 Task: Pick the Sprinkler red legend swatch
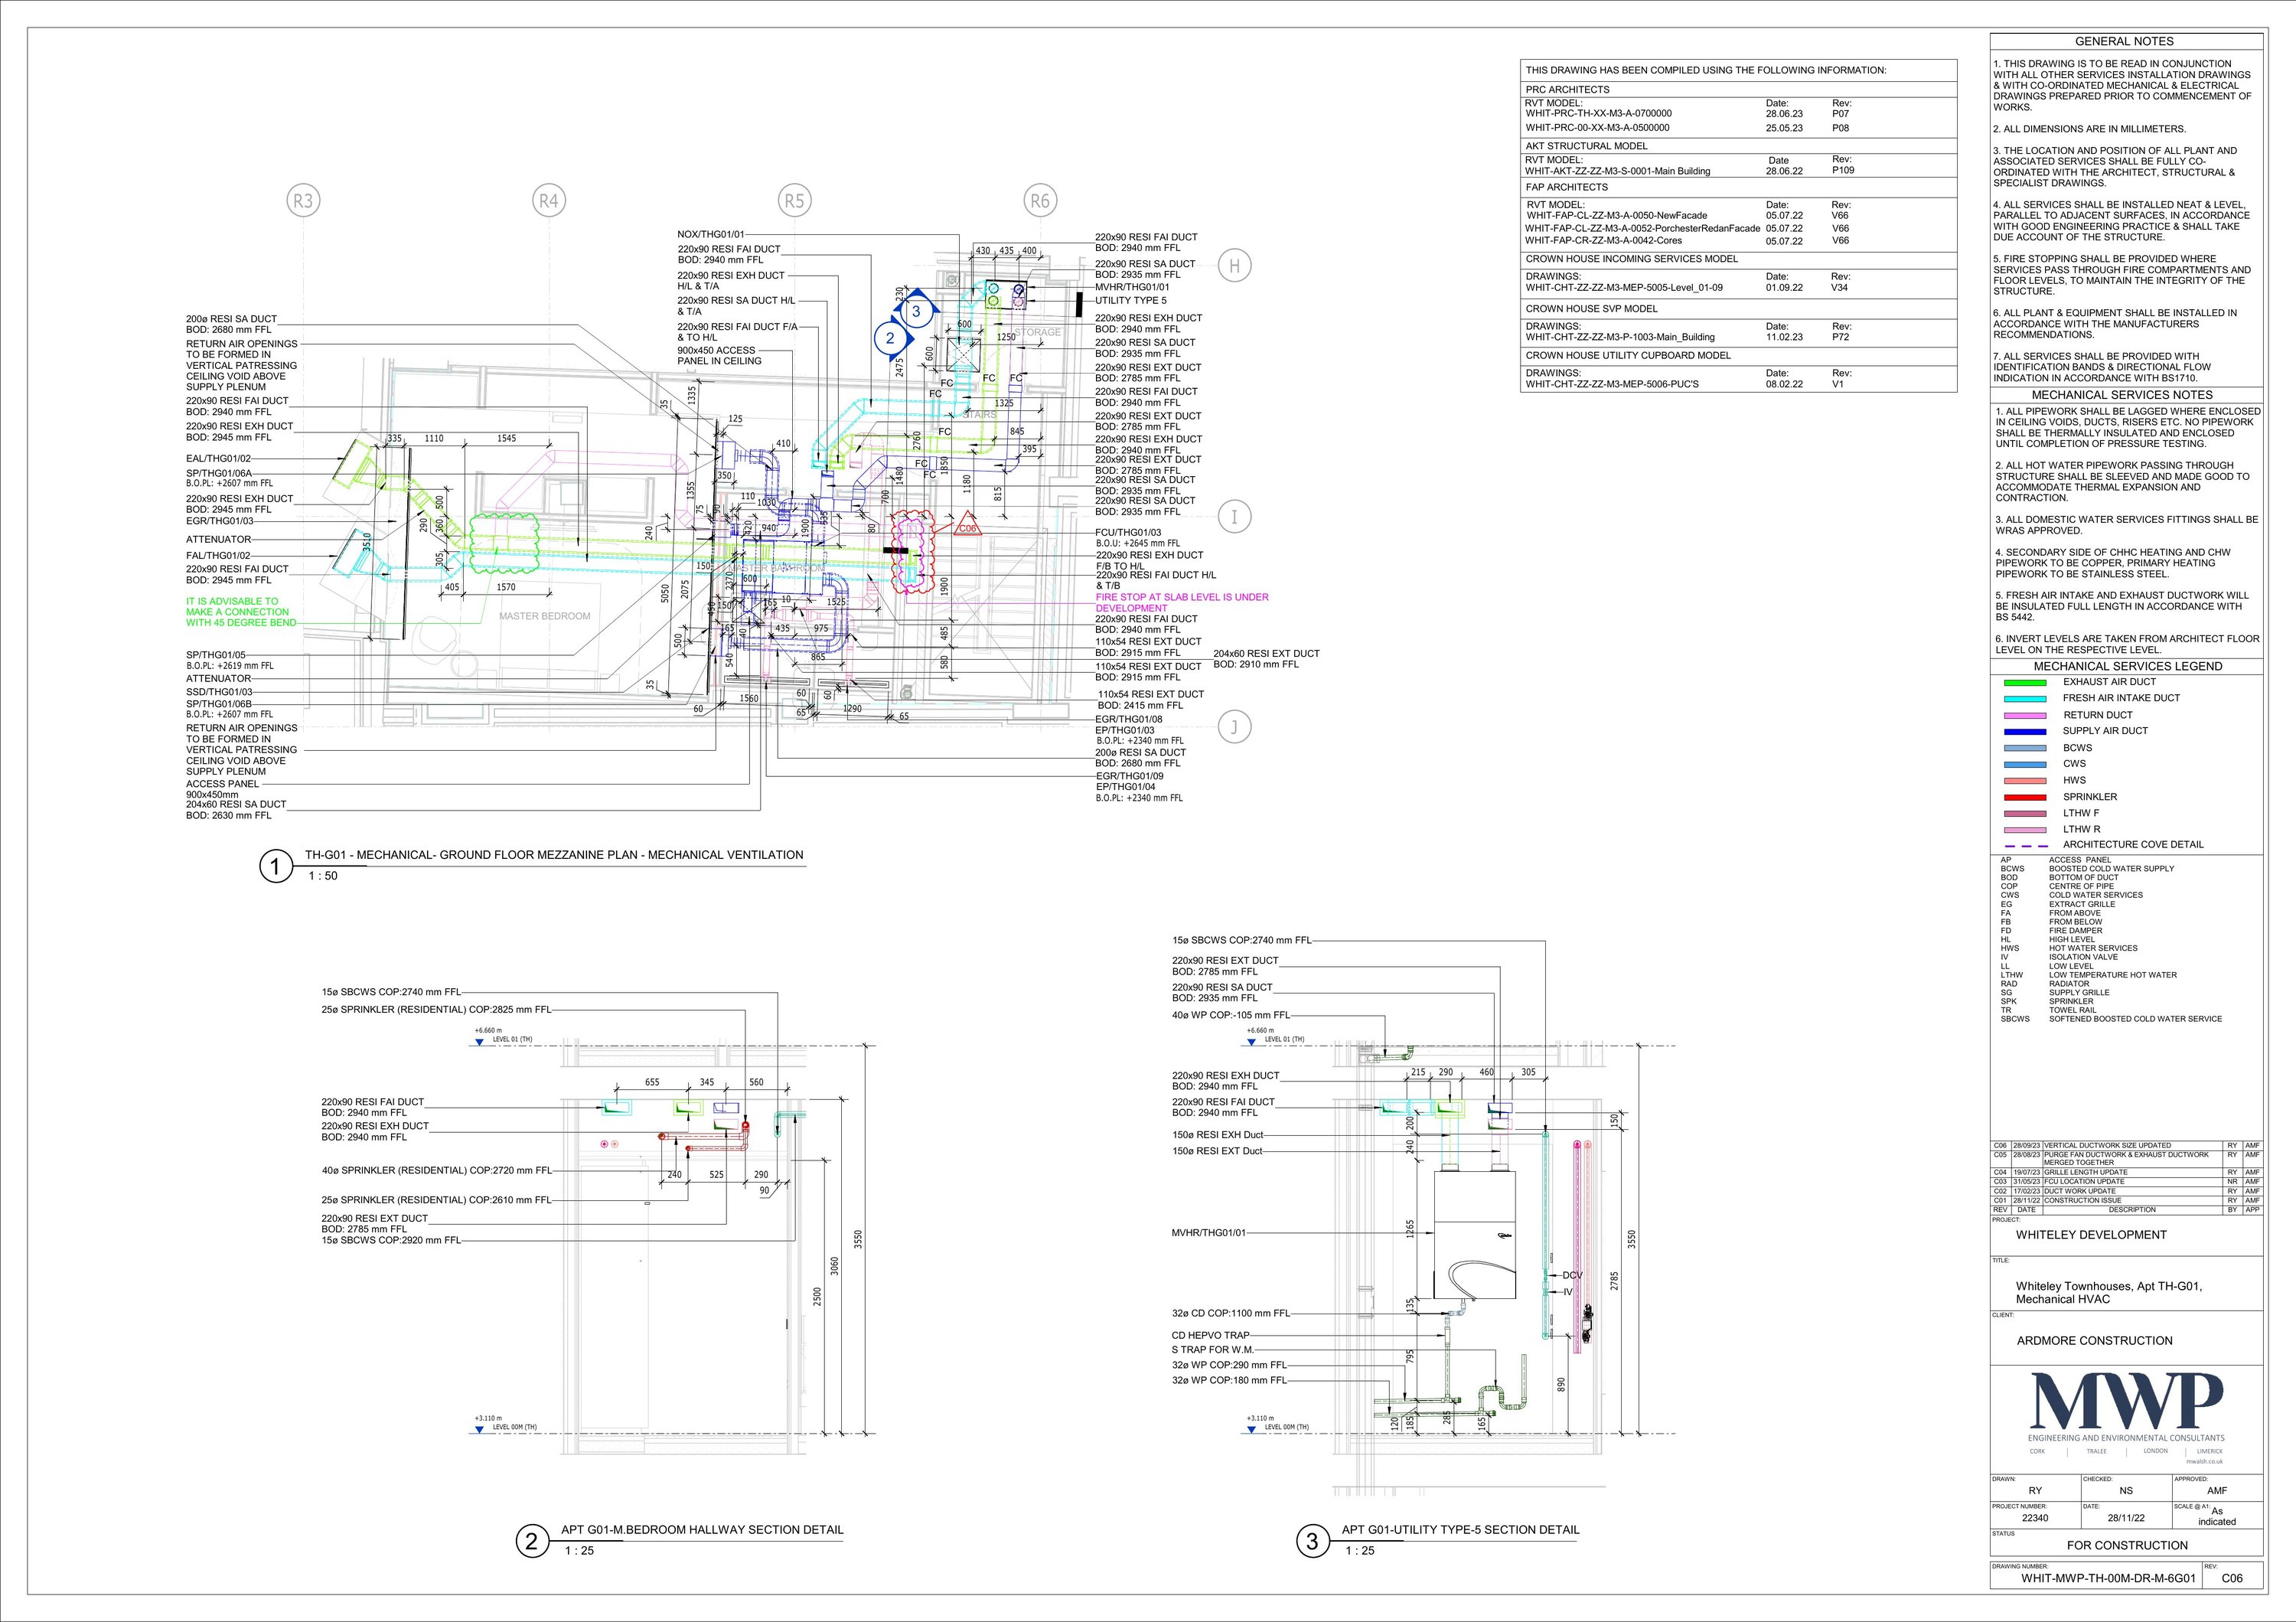coord(2025,797)
